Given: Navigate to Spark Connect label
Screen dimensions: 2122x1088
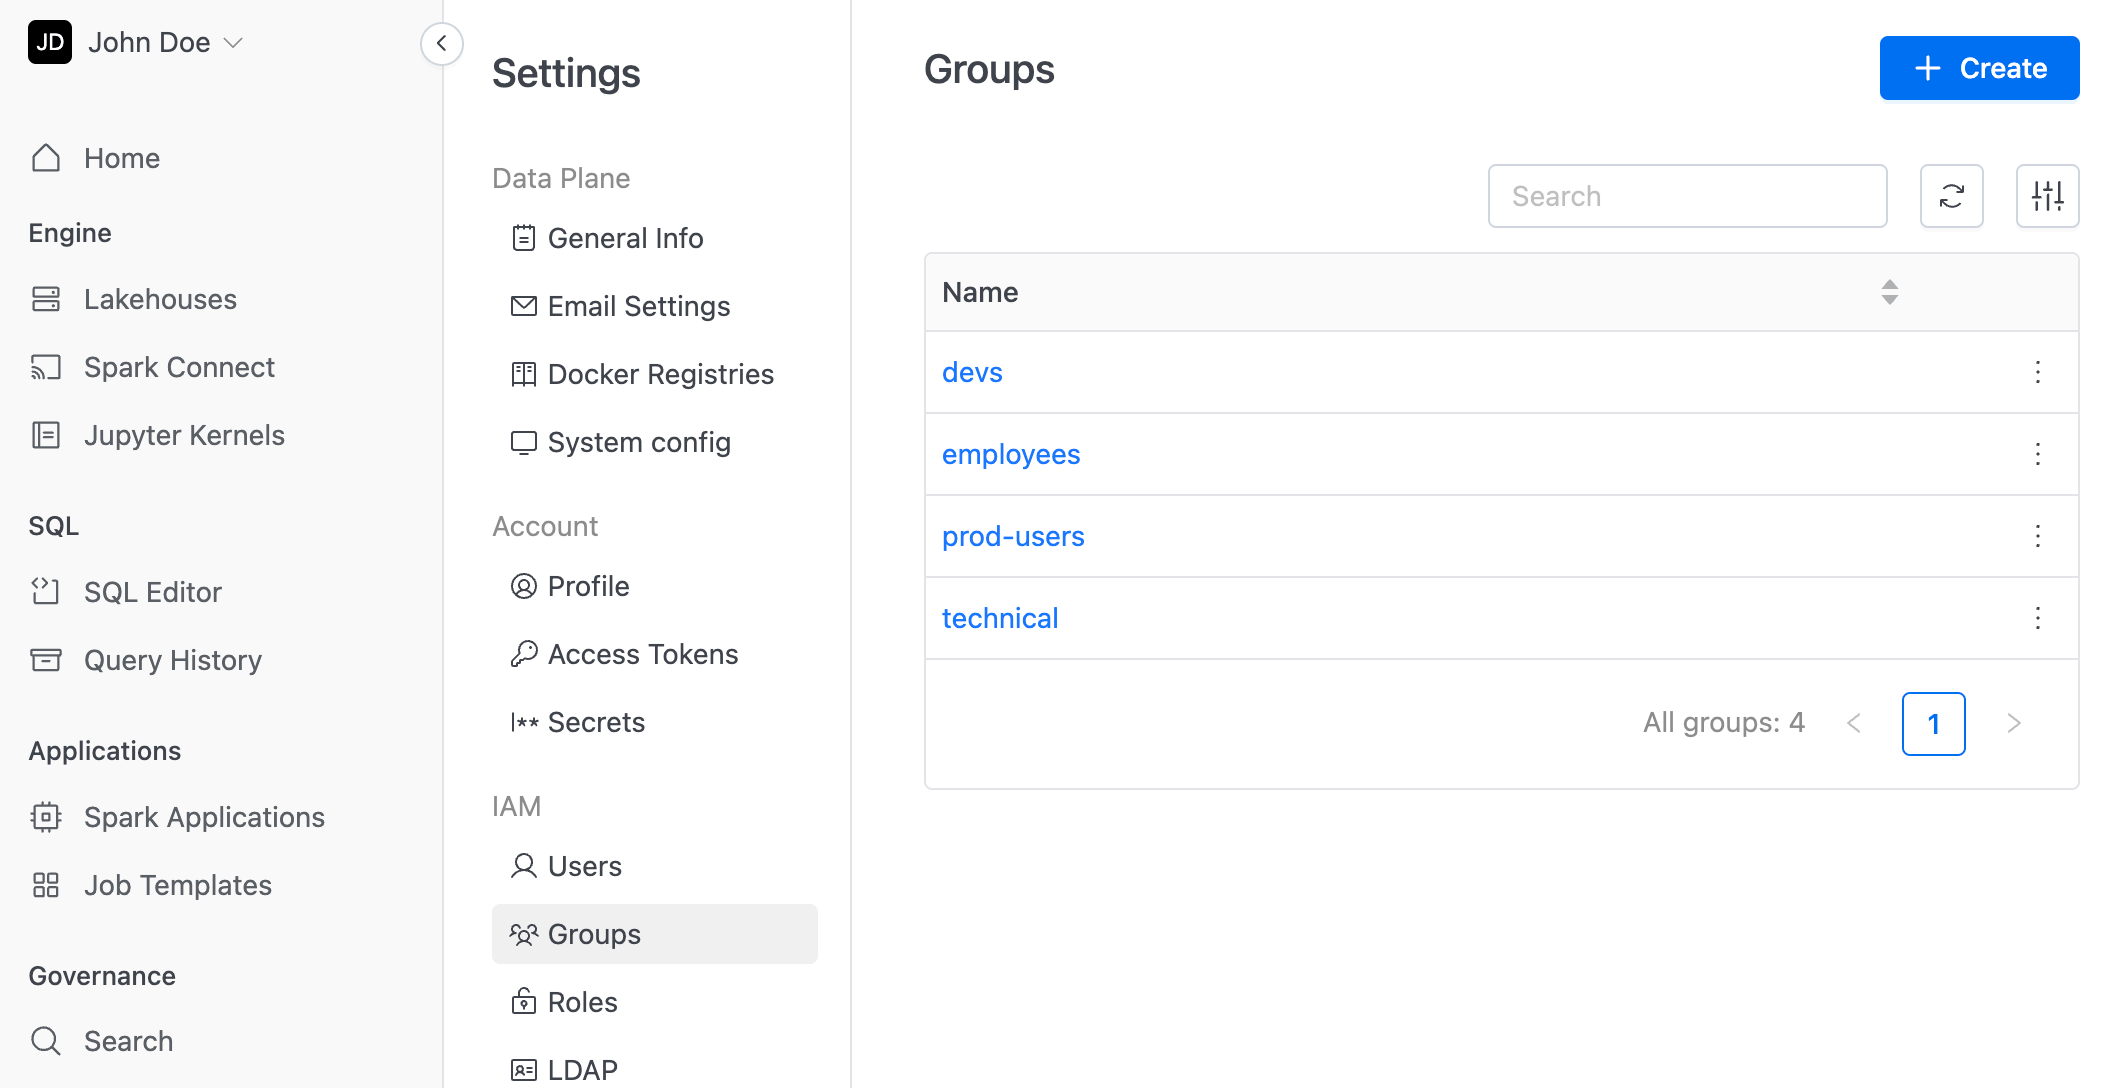Looking at the screenshot, I should [179, 367].
